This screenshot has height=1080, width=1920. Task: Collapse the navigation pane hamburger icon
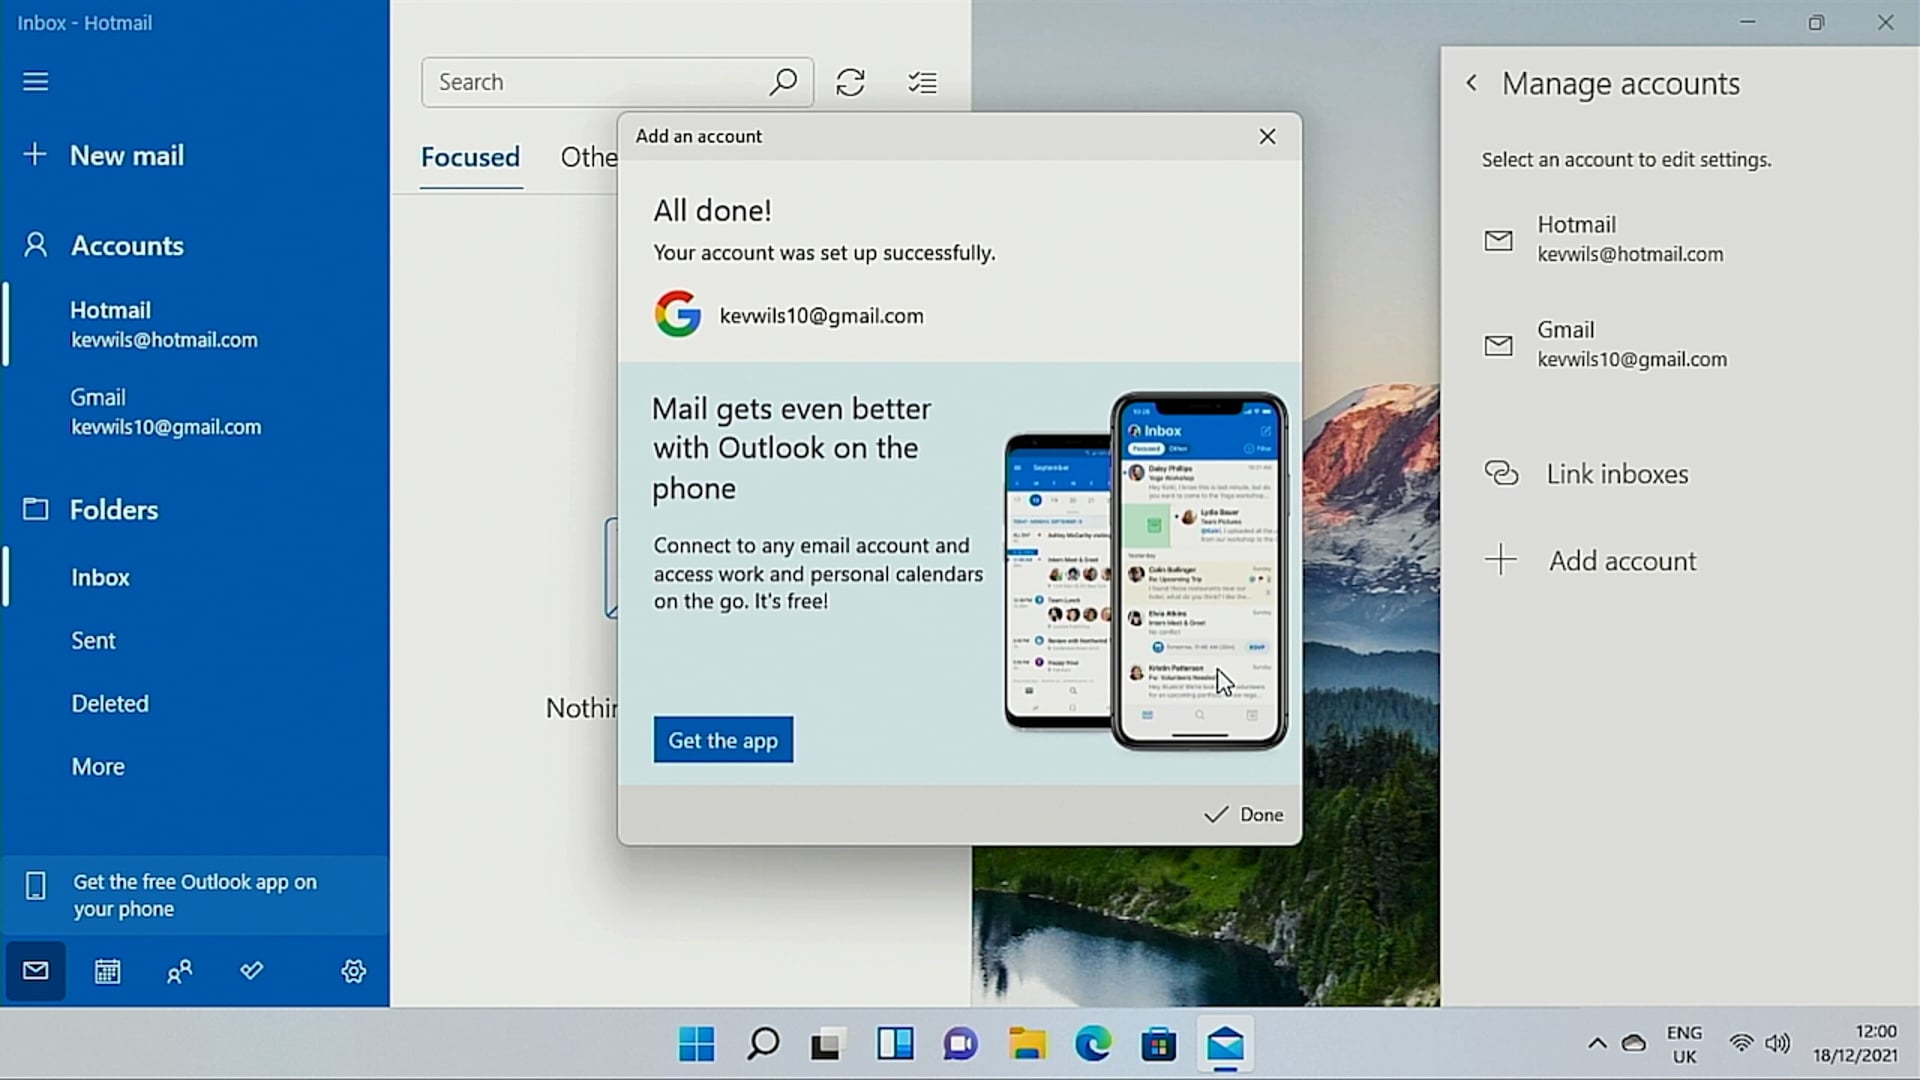pos(36,81)
